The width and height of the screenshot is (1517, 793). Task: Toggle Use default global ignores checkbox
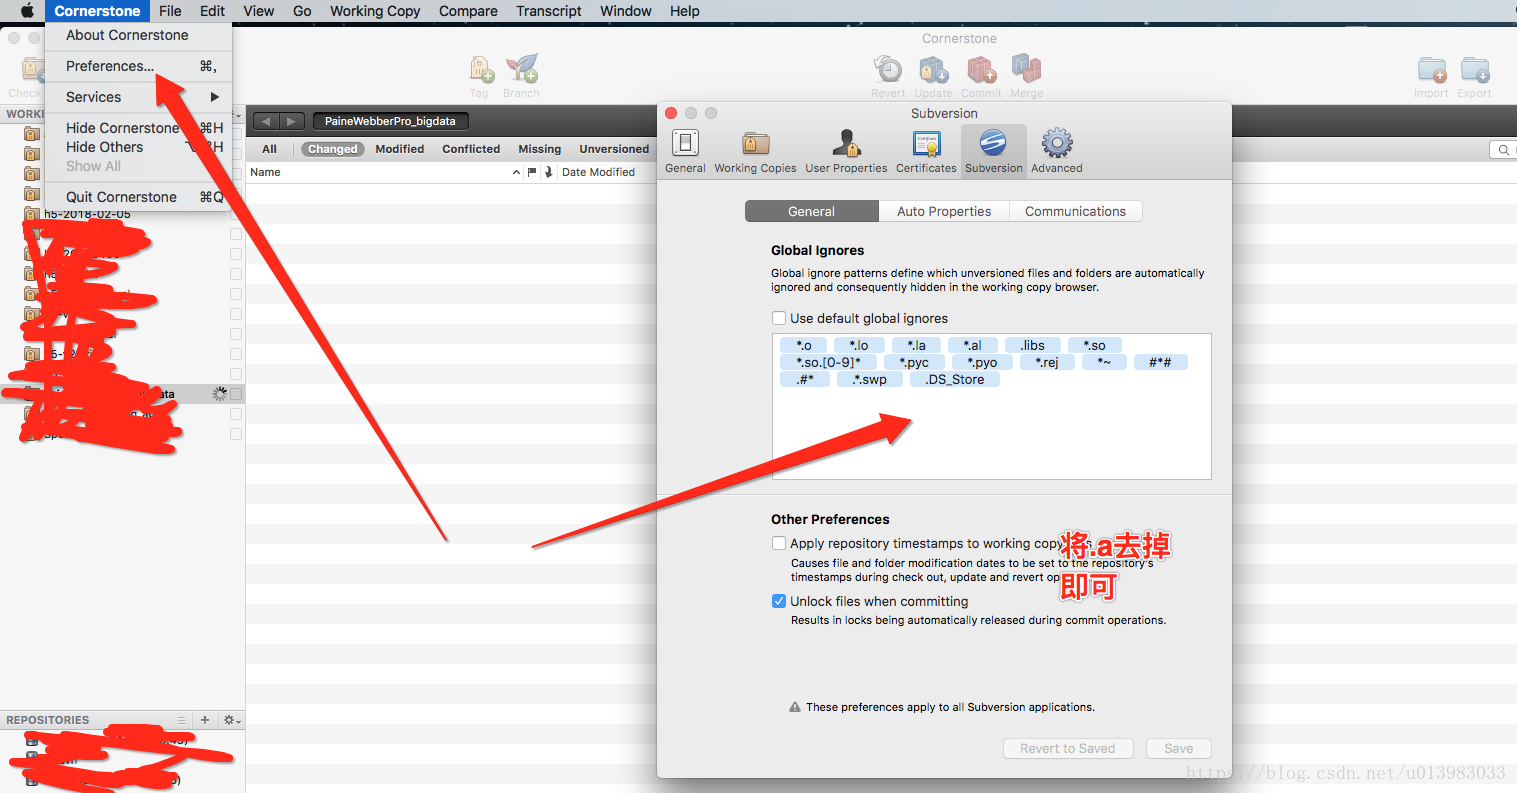coord(779,318)
